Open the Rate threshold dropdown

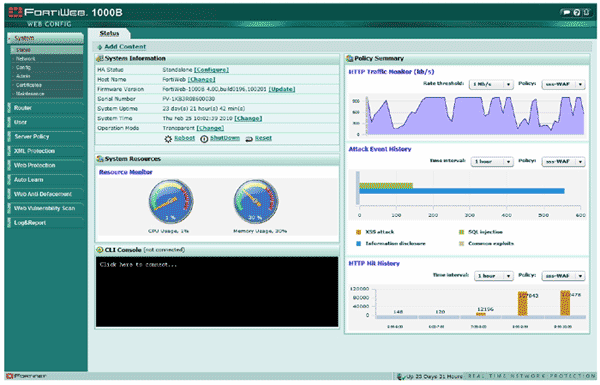click(x=491, y=84)
